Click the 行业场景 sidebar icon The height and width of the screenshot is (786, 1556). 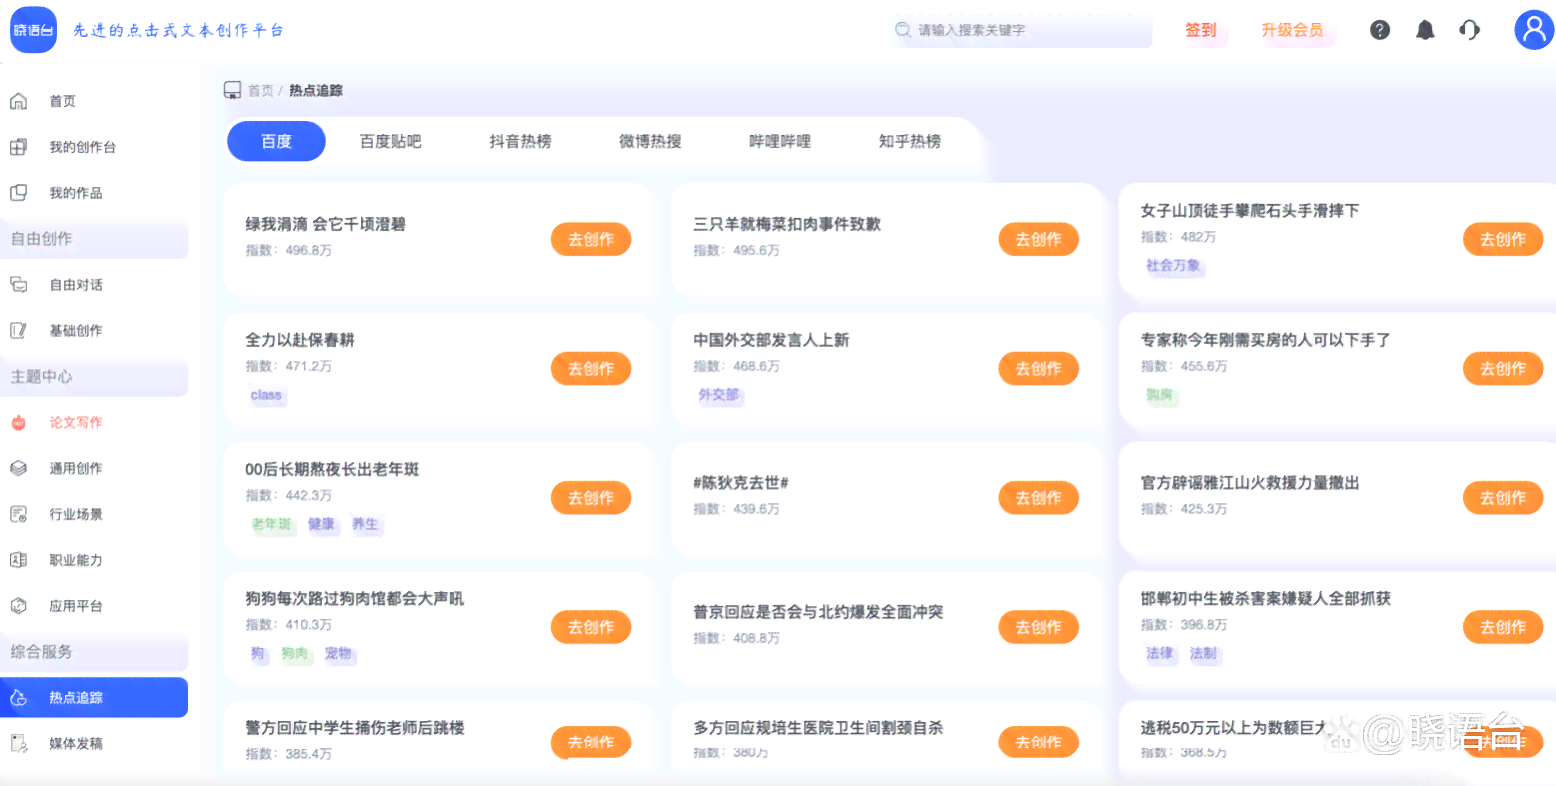click(18, 514)
